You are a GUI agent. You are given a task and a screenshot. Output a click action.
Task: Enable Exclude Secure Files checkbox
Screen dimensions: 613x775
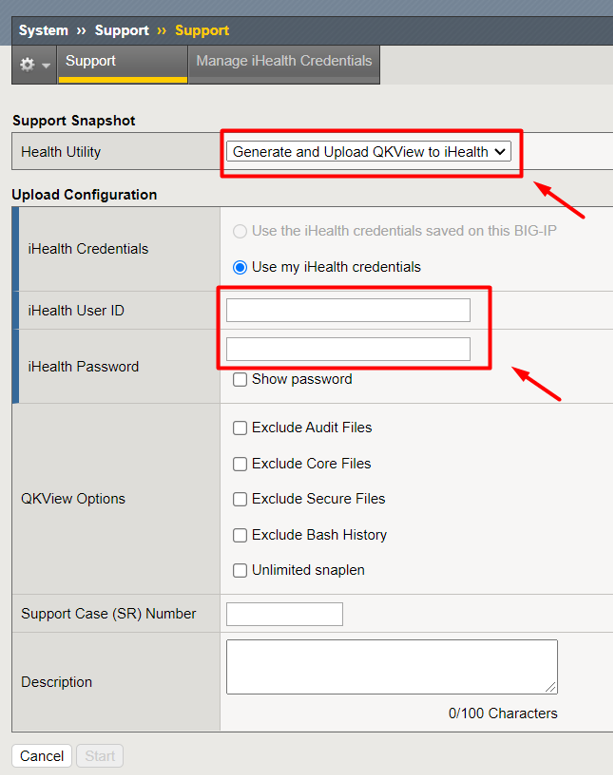click(240, 499)
